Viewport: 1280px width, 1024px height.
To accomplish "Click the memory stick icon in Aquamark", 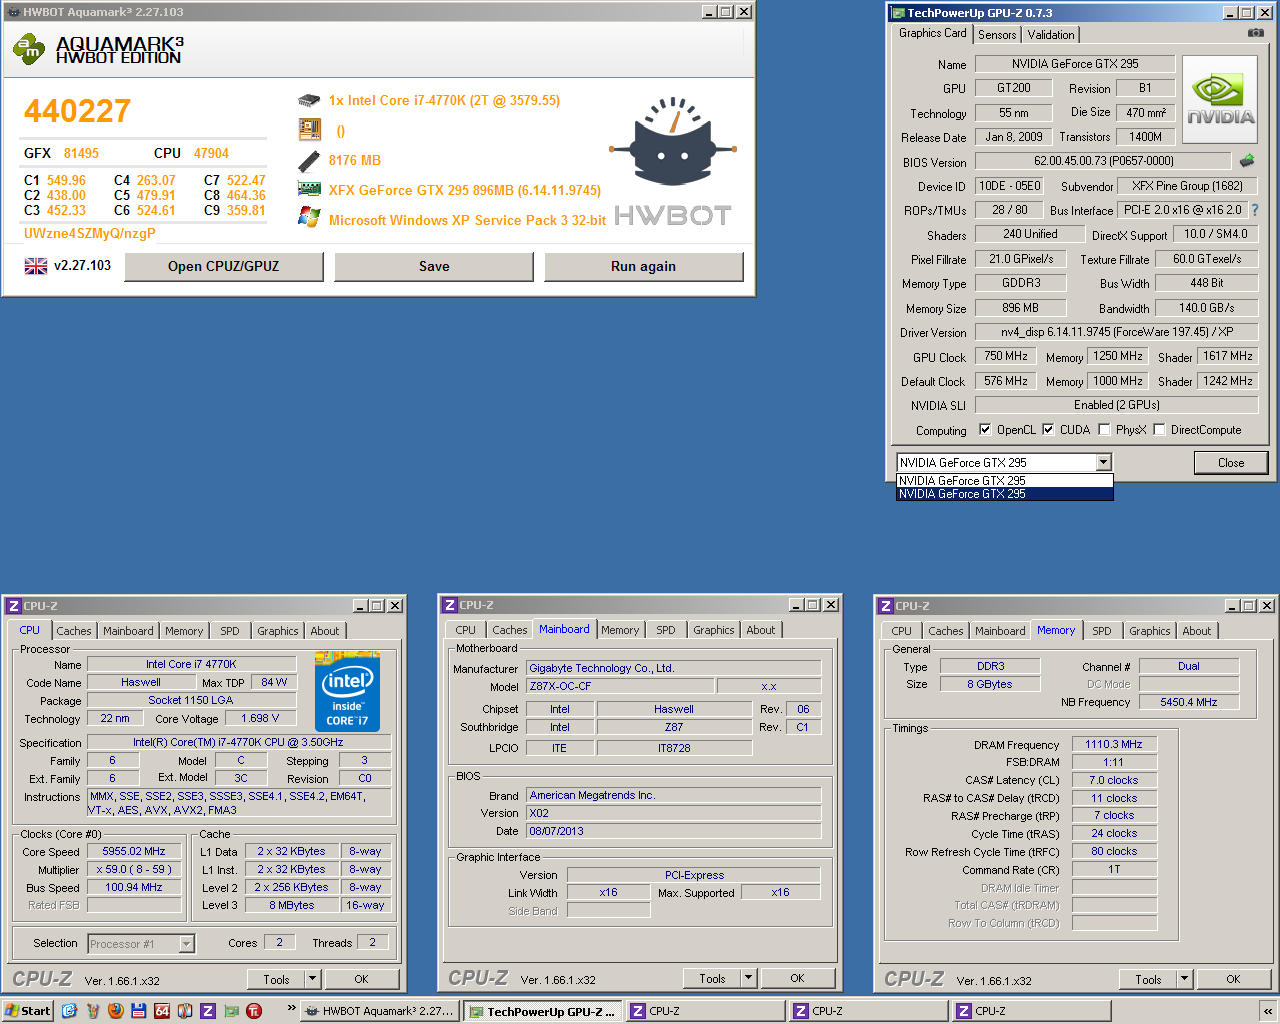I will coord(309,160).
